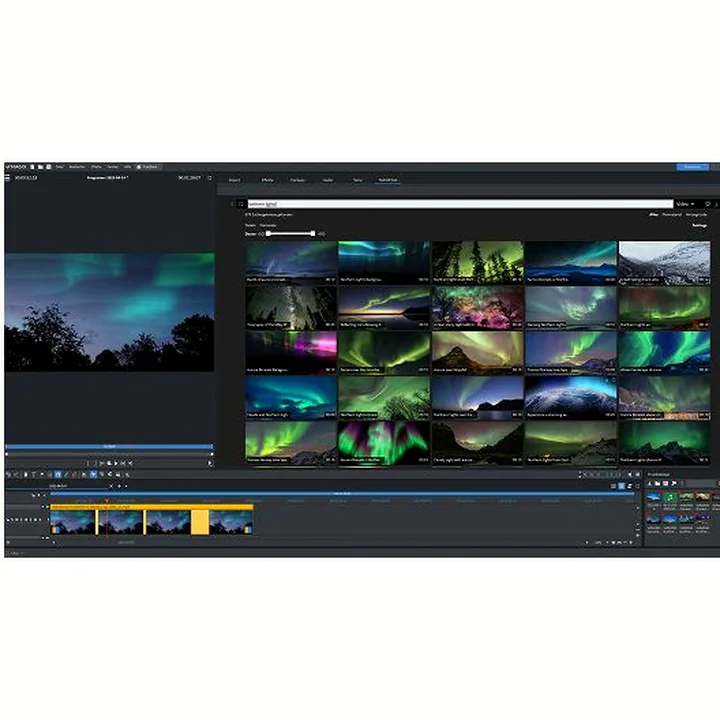Viewport: 720px width, 720px height.
Task: Open the Hilfe menu
Action: click(128, 167)
